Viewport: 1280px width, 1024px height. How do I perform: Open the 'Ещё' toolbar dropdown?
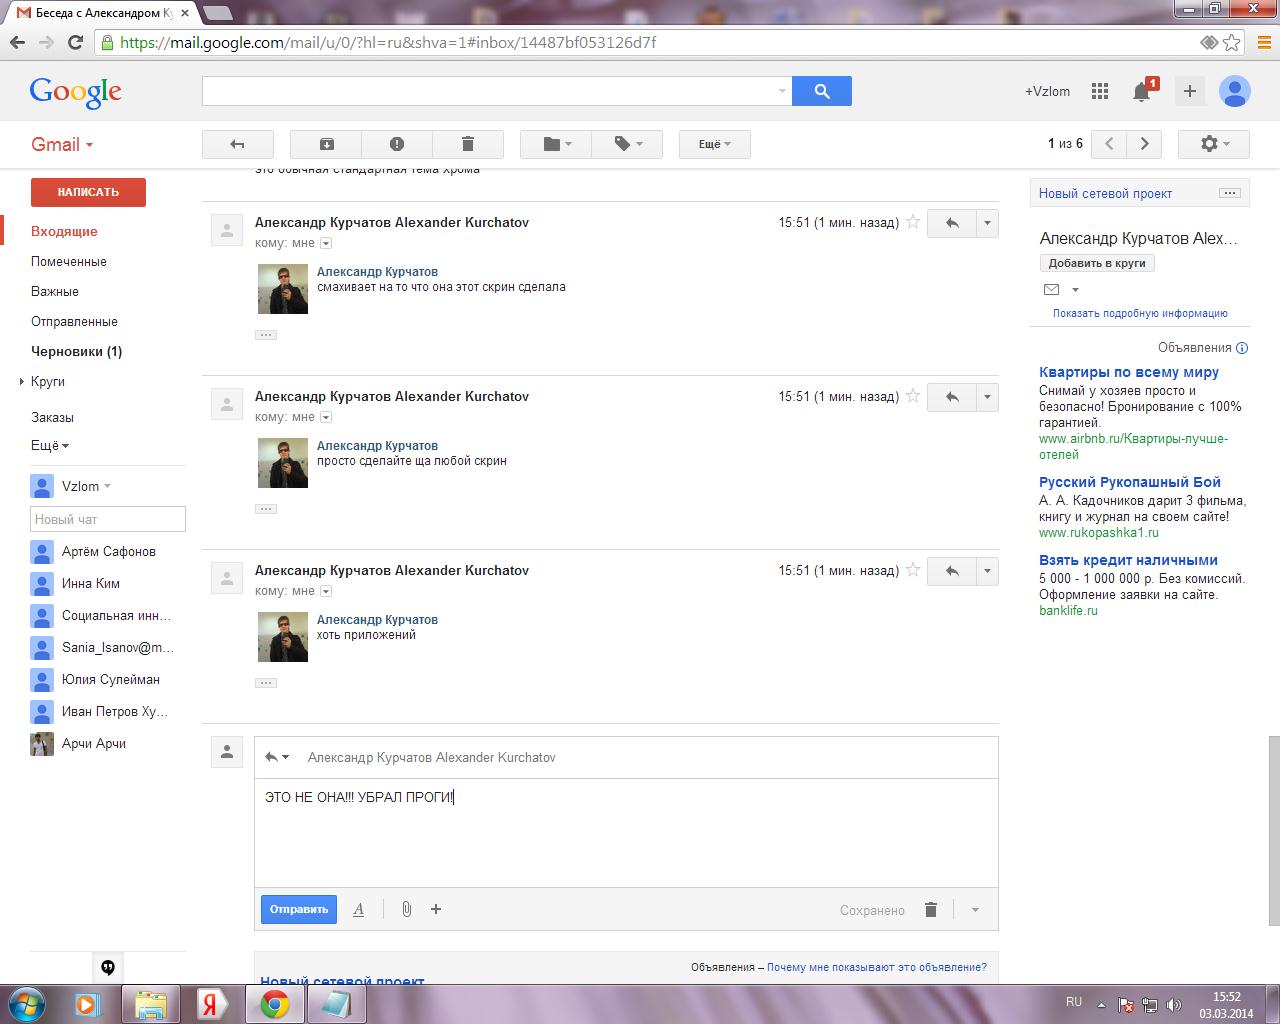pyautogui.click(x=714, y=144)
